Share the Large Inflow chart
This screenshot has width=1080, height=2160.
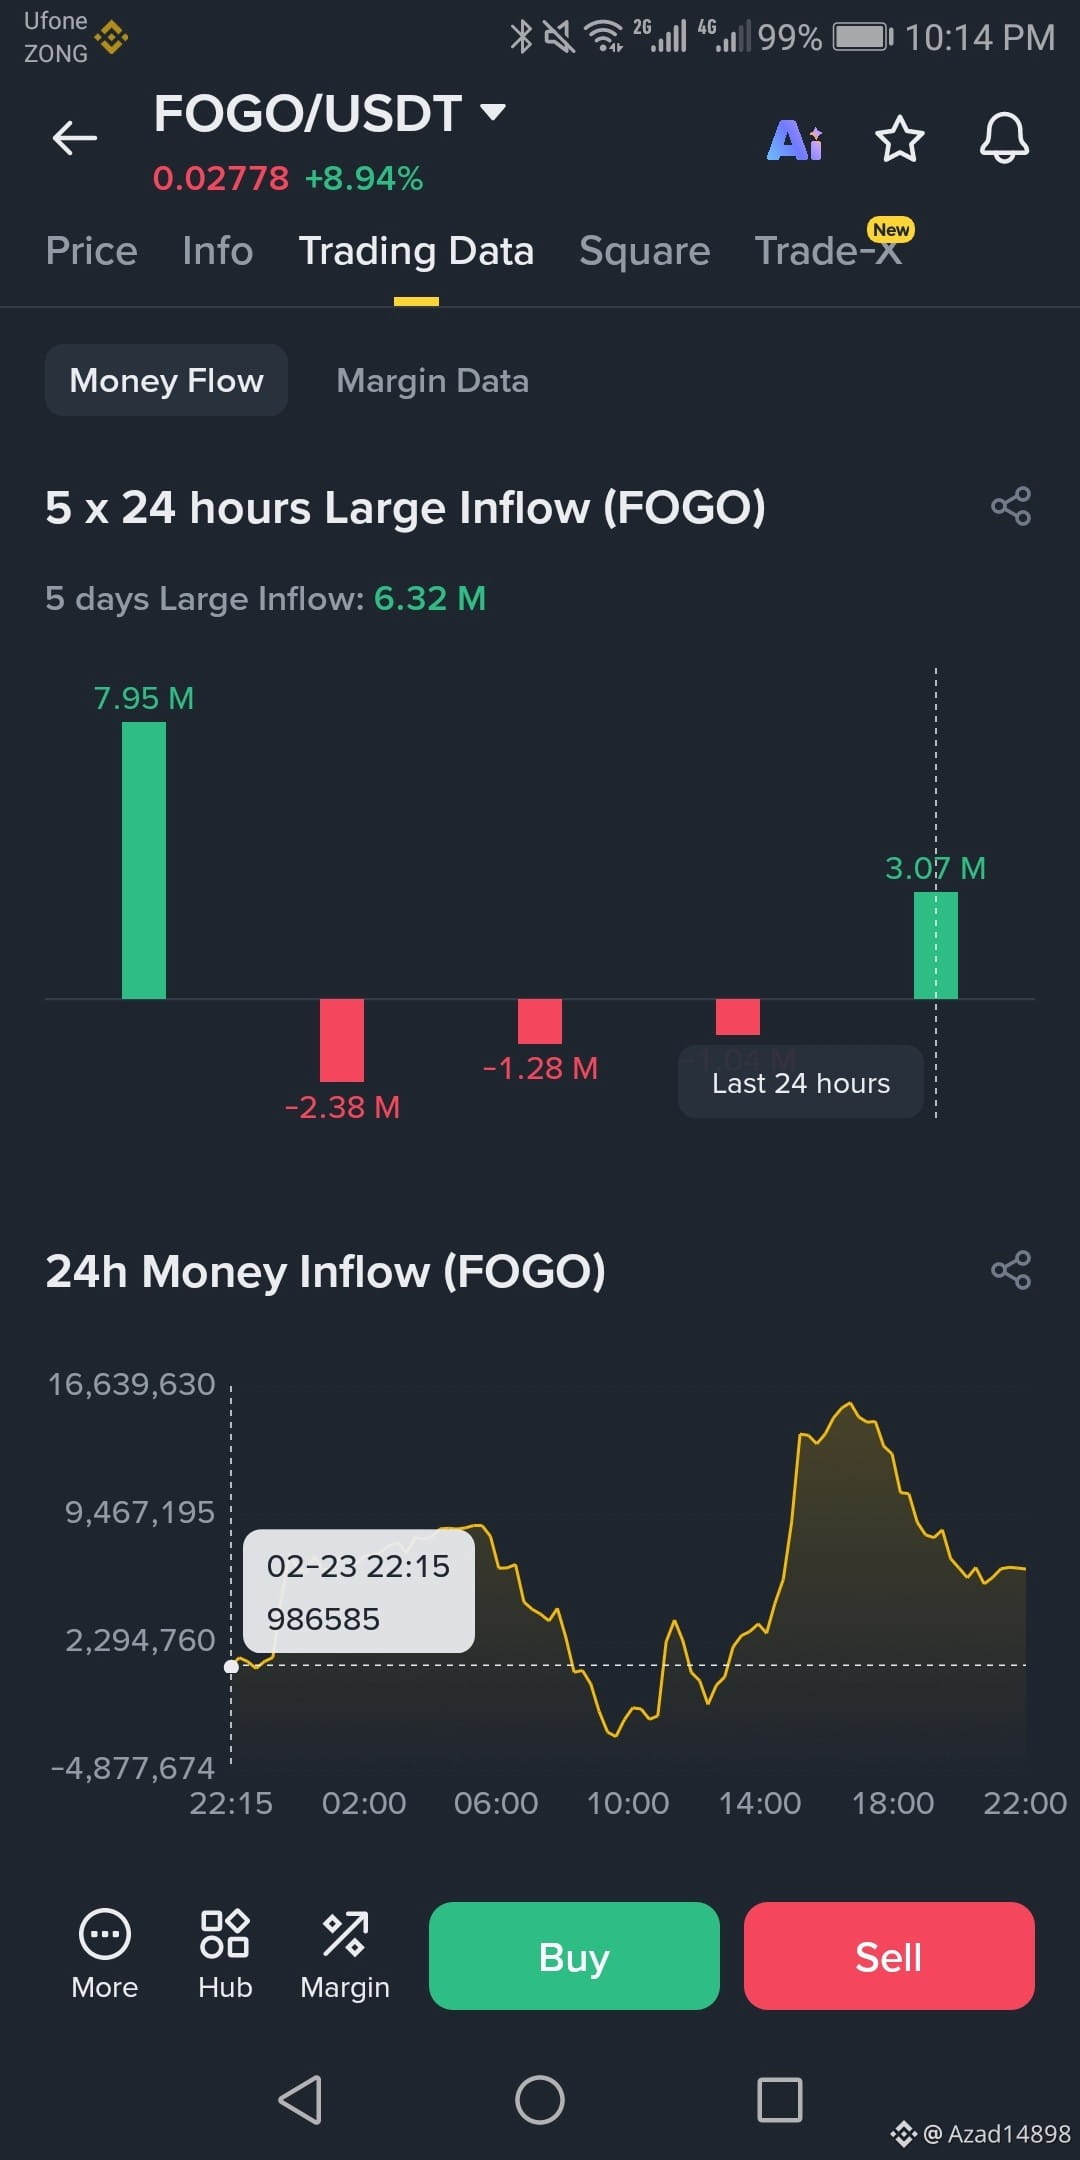click(1011, 506)
